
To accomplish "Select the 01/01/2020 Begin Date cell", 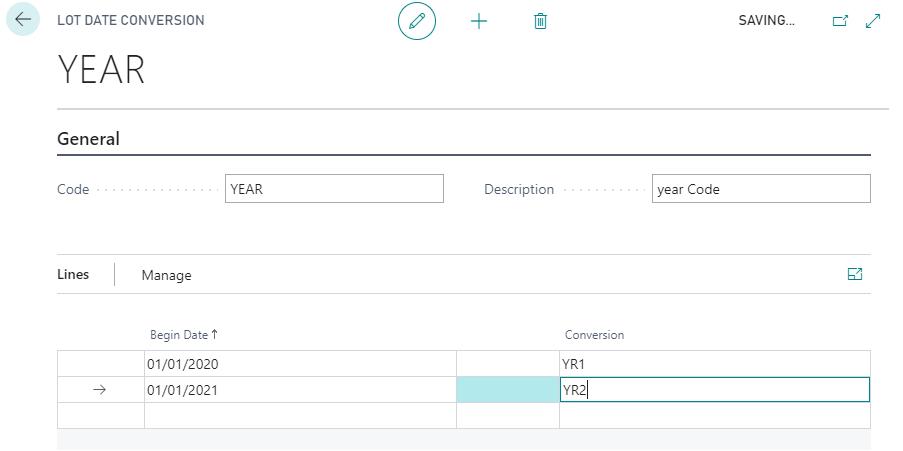I will pyautogui.click(x=300, y=364).
